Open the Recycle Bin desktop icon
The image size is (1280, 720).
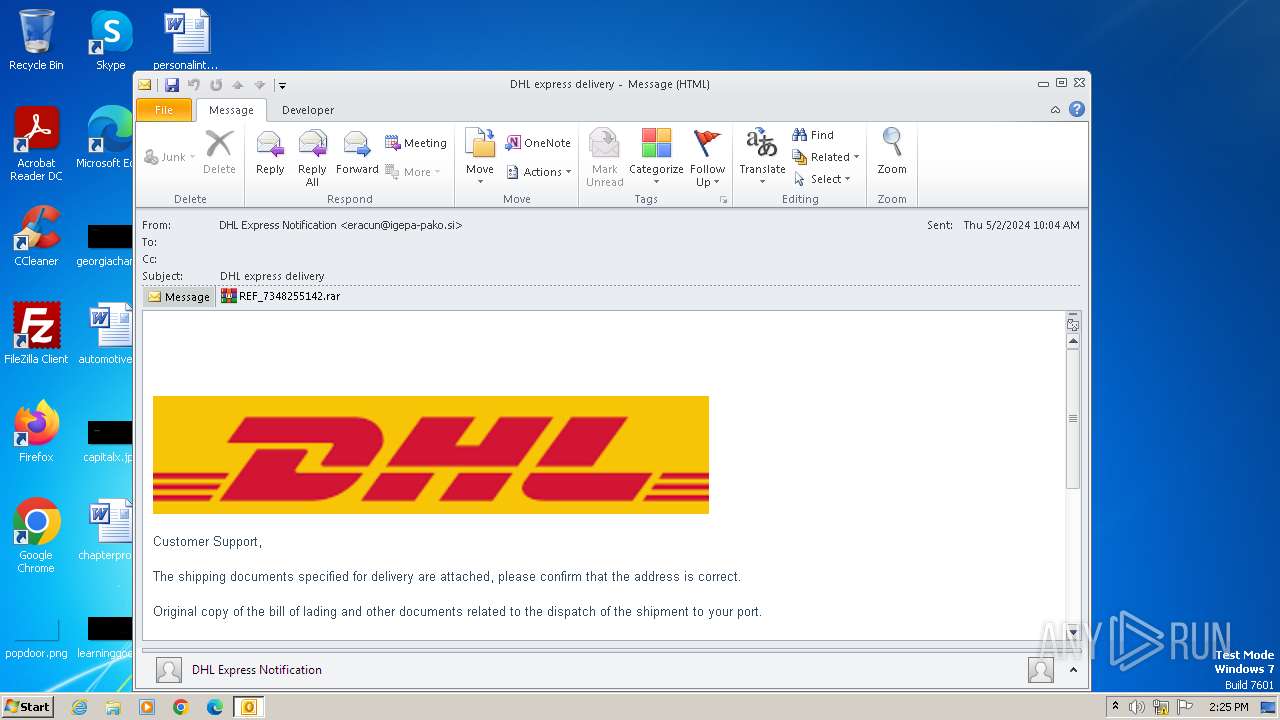point(36,40)
